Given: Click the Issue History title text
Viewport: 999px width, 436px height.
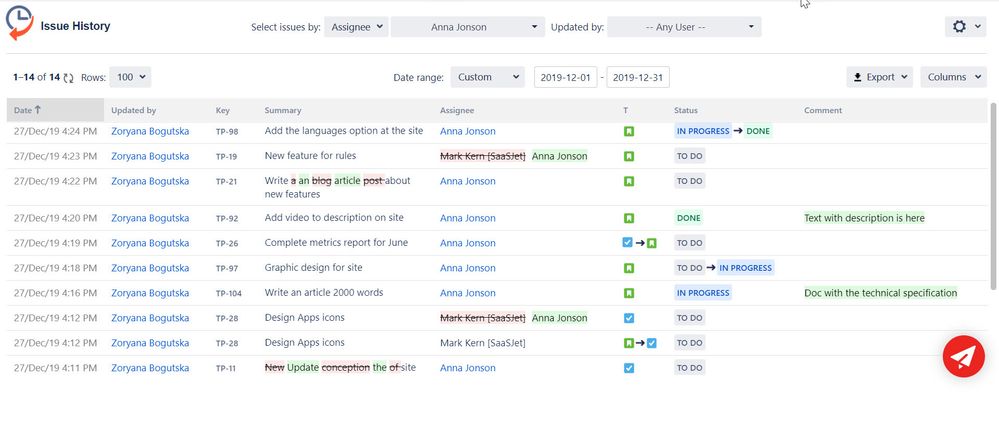Looking at the screenshot, I should pyautogui.click(x=75, y=26).
